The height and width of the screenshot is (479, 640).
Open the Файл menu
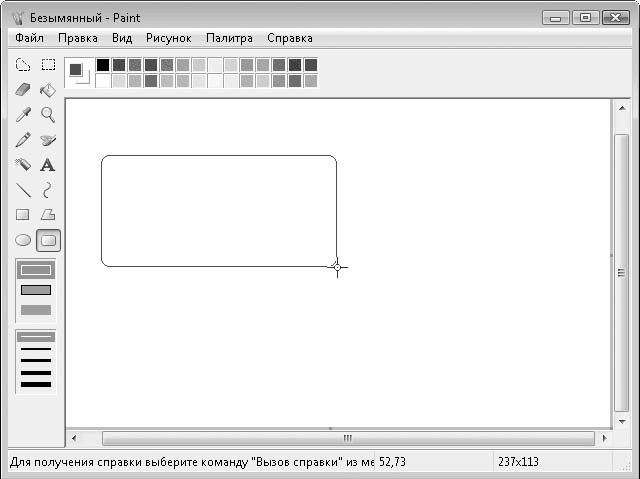point(30,38)
